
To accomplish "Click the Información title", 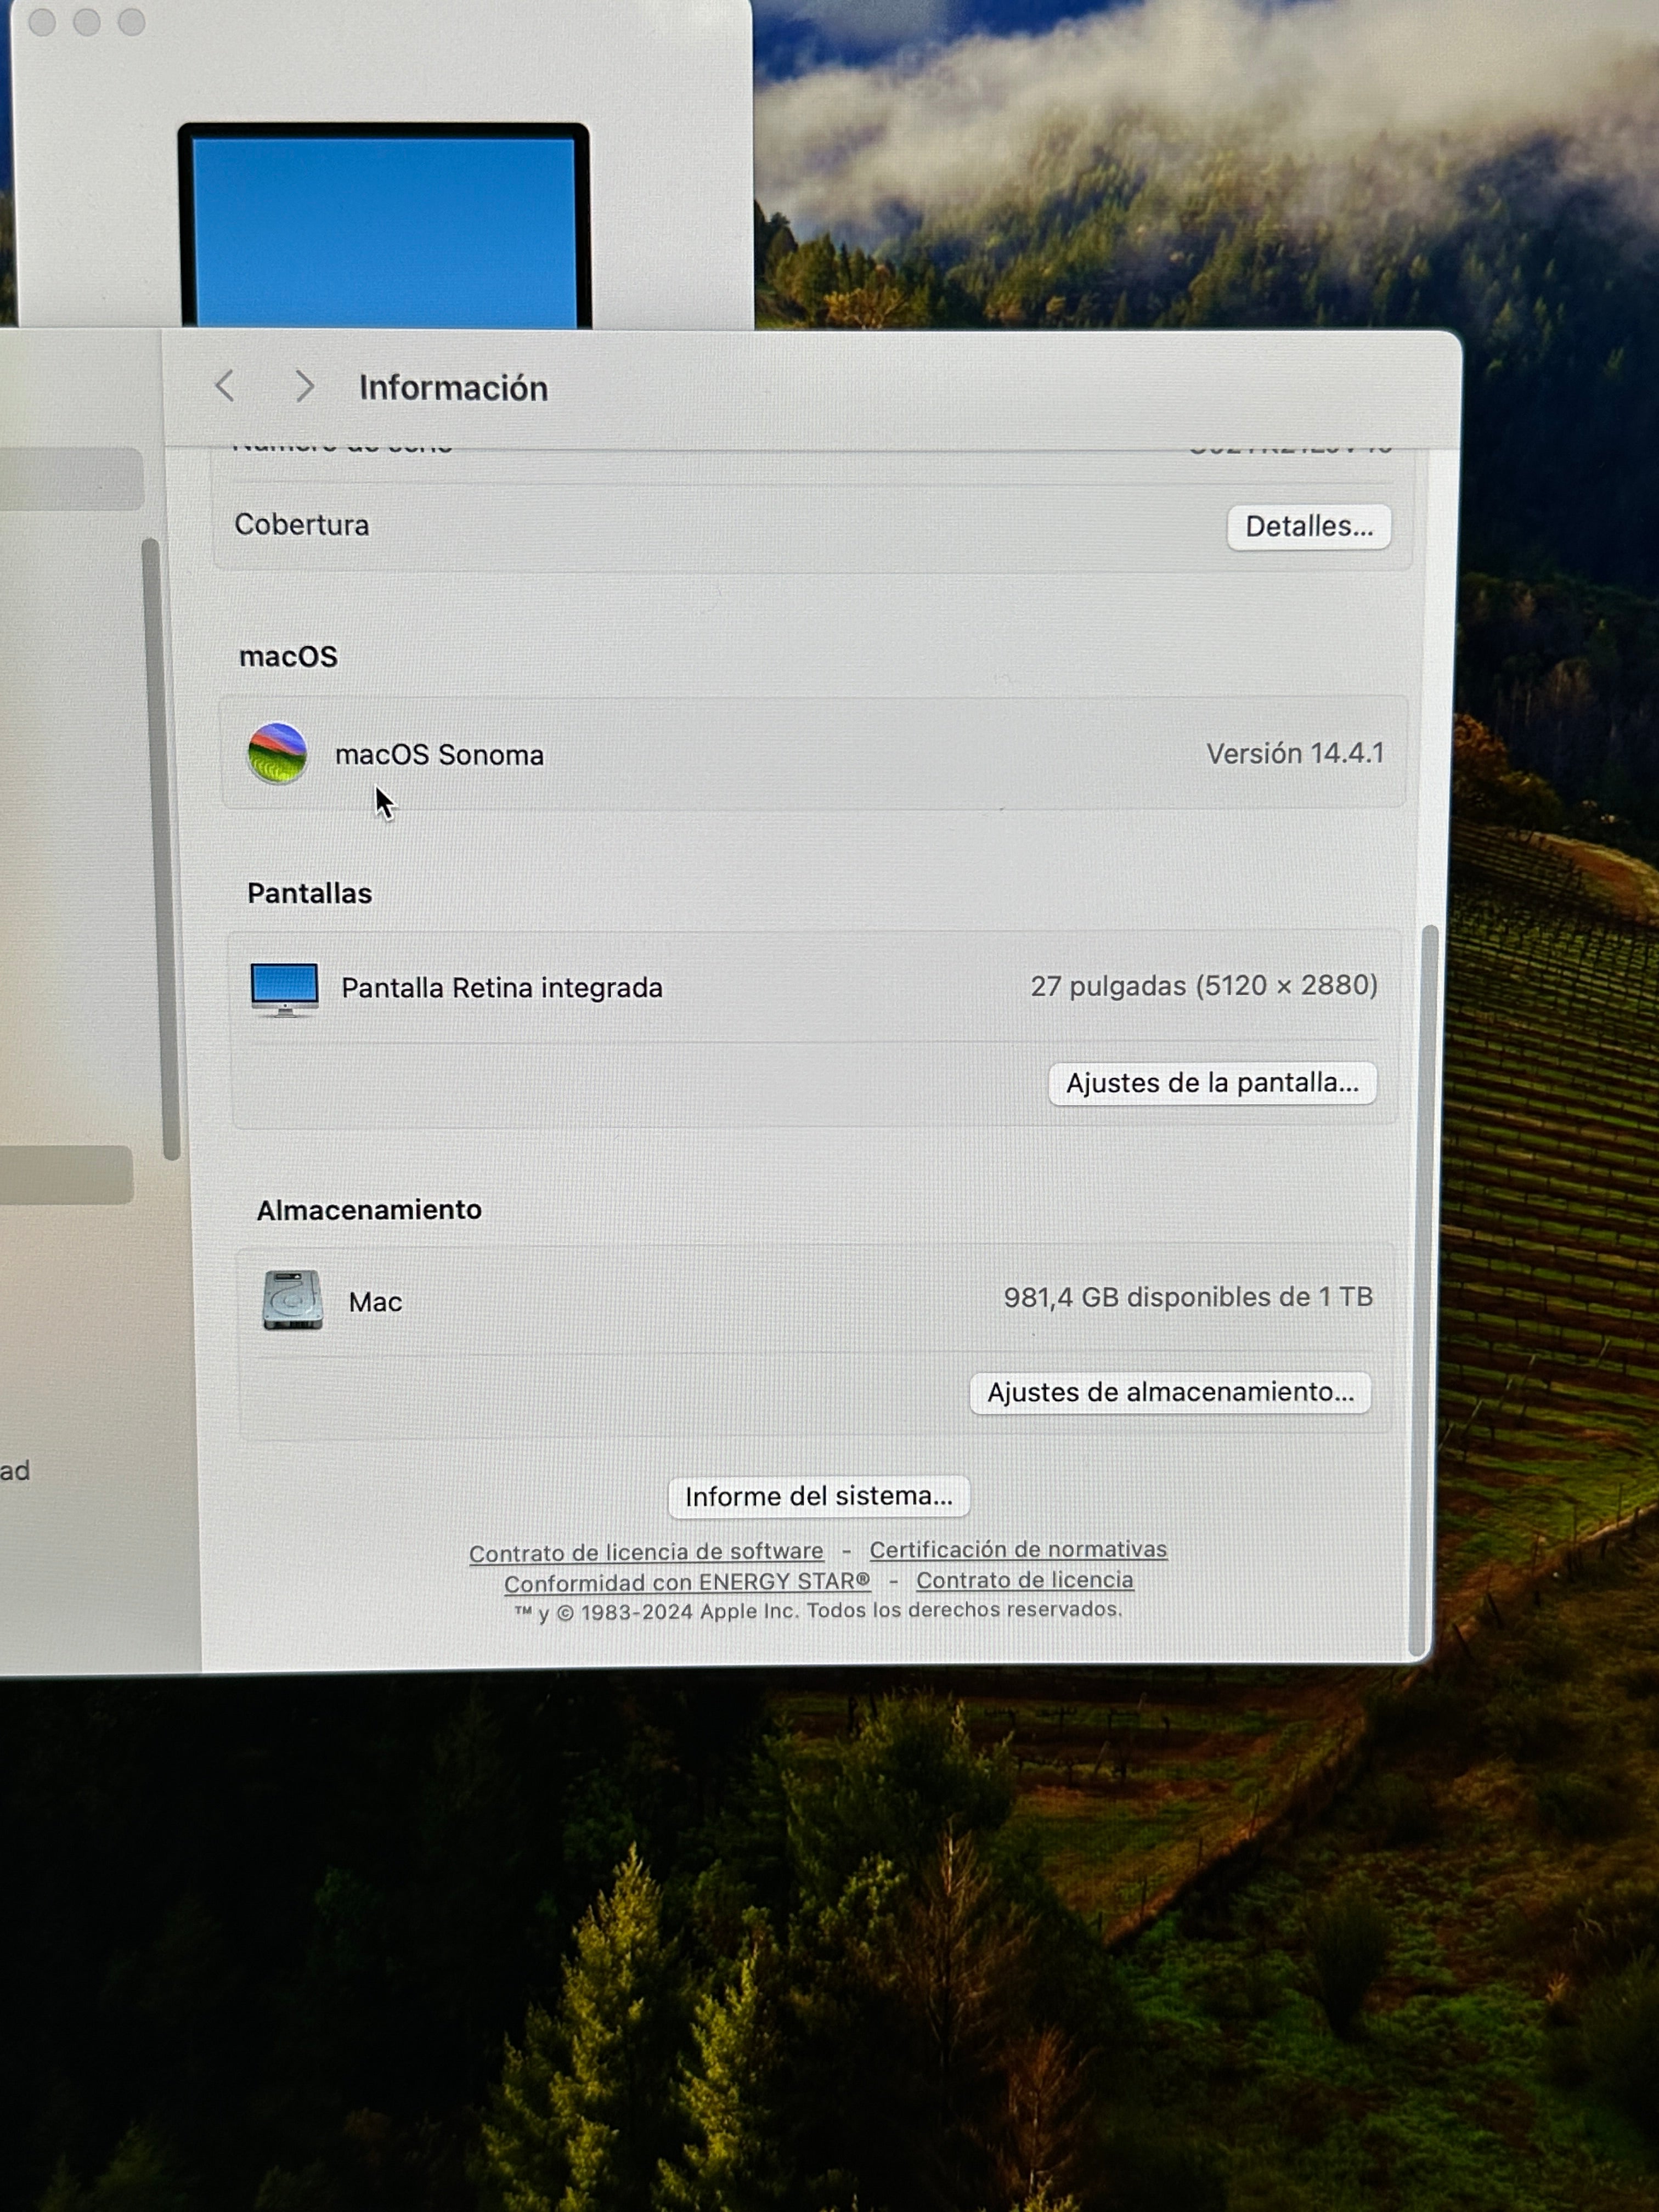I will tap(453, 388).
